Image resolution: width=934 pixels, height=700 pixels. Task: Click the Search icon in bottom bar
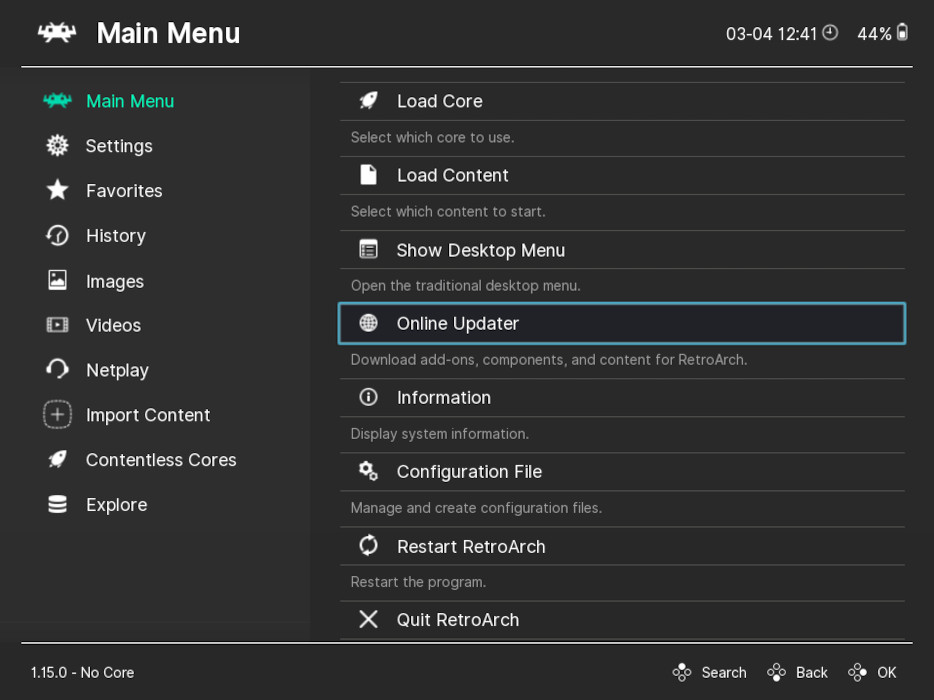683,672
